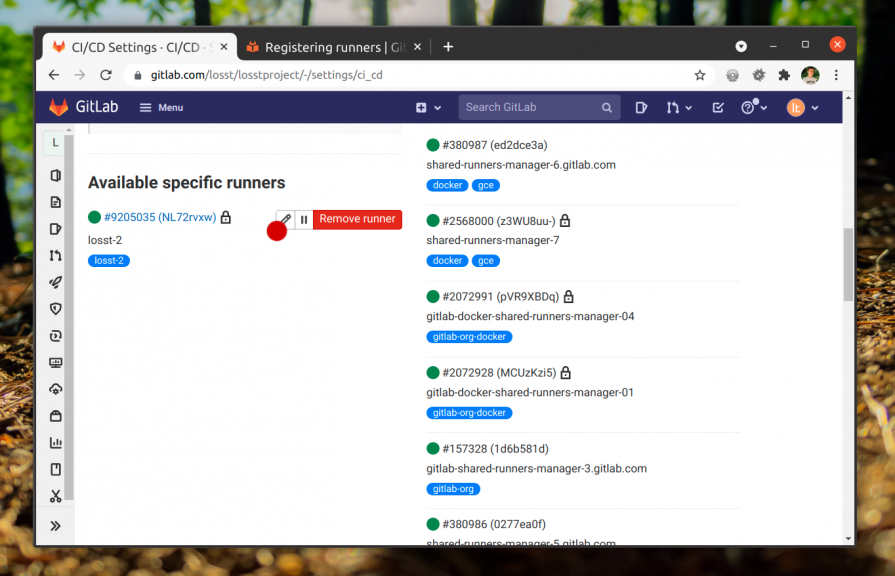Expand the sidebar with double chevron

point(55,526)
